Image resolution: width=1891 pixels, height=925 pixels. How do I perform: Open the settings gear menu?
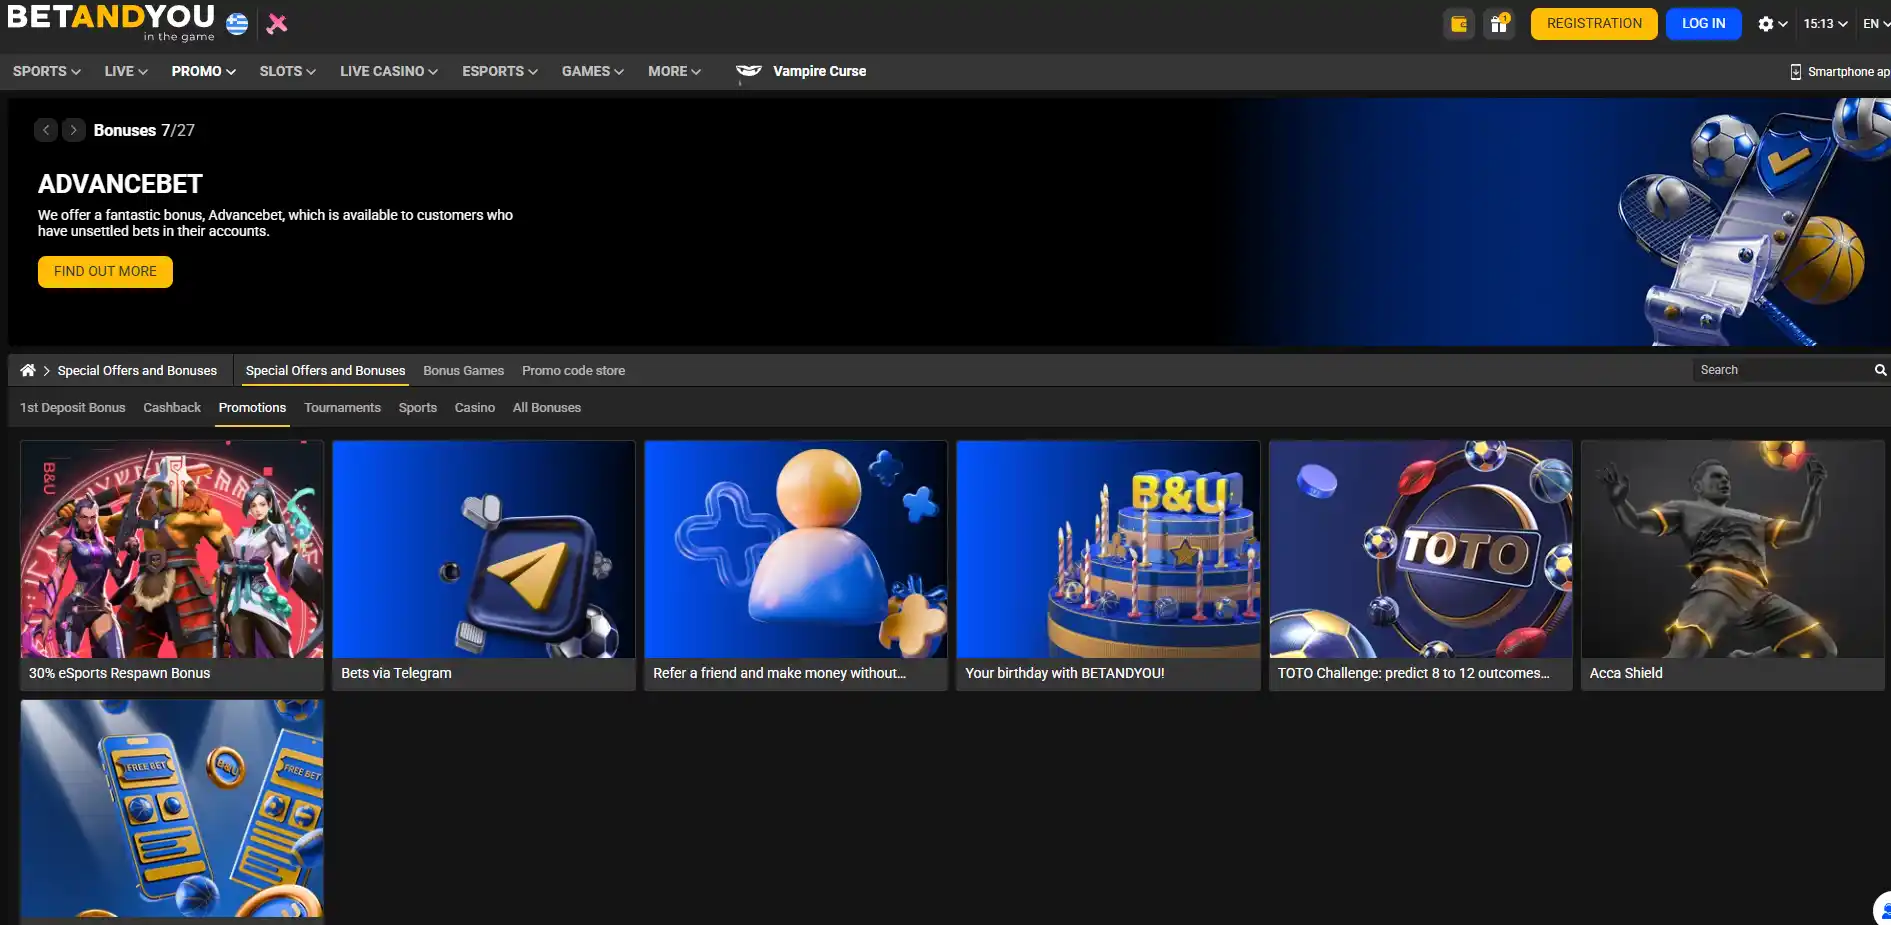(x=1772, y=24)
